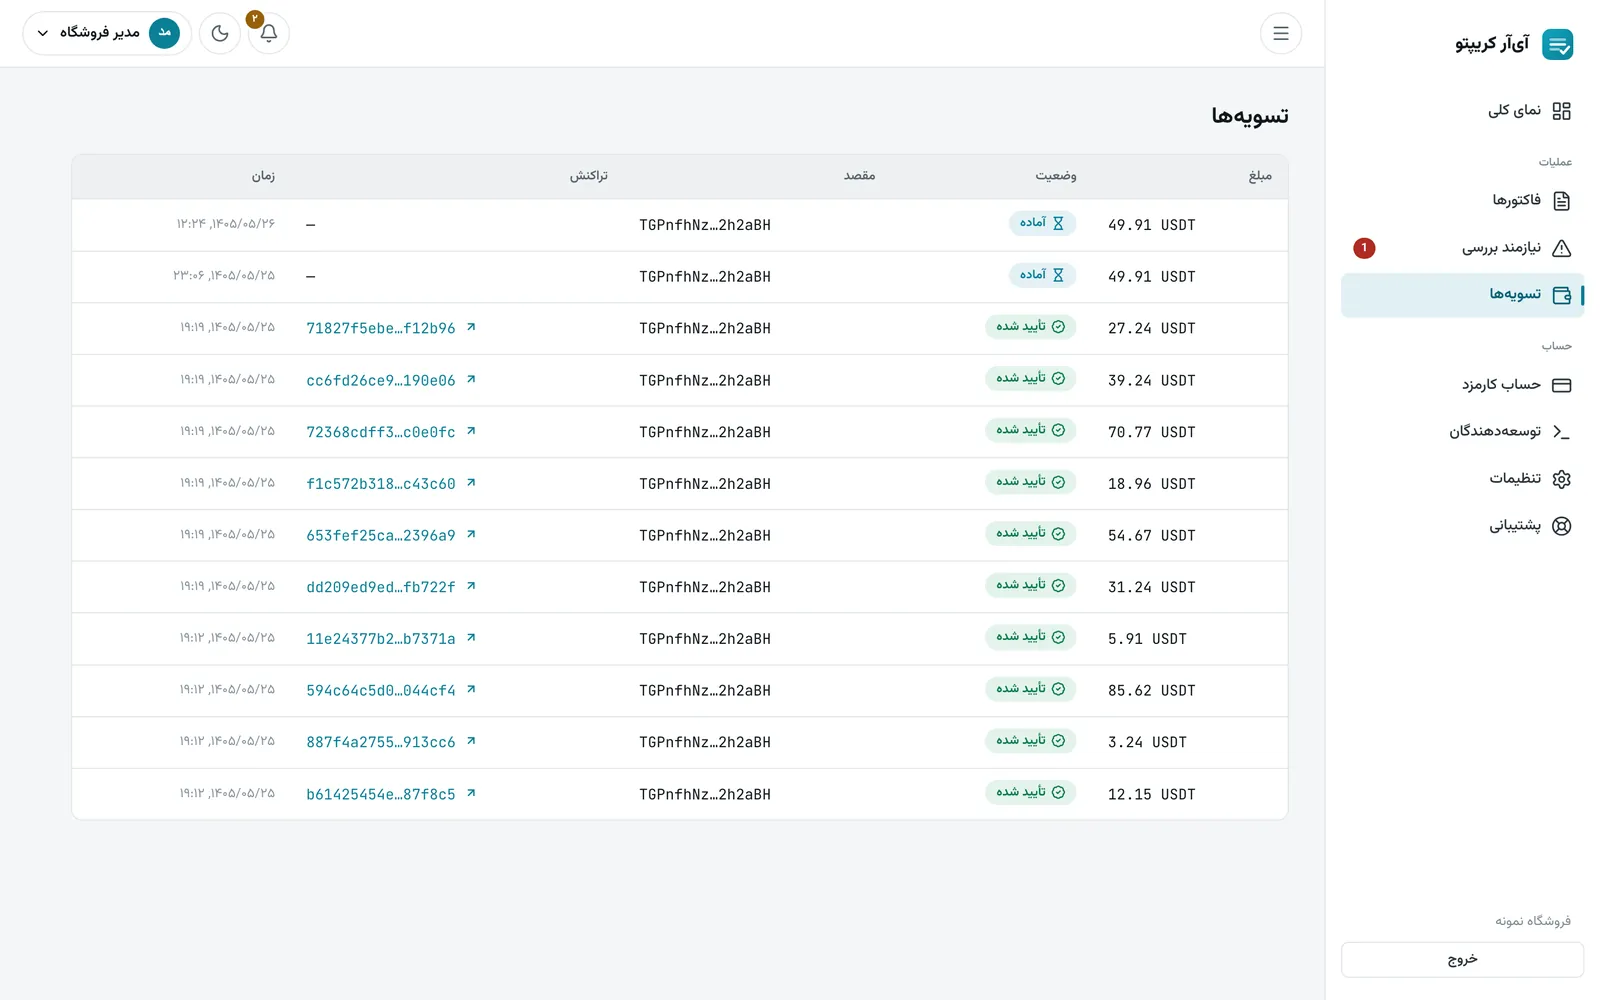Select the 54.67 USDT amount
Viewport: 1600px width, 1000px height.
pos(1152,535)
